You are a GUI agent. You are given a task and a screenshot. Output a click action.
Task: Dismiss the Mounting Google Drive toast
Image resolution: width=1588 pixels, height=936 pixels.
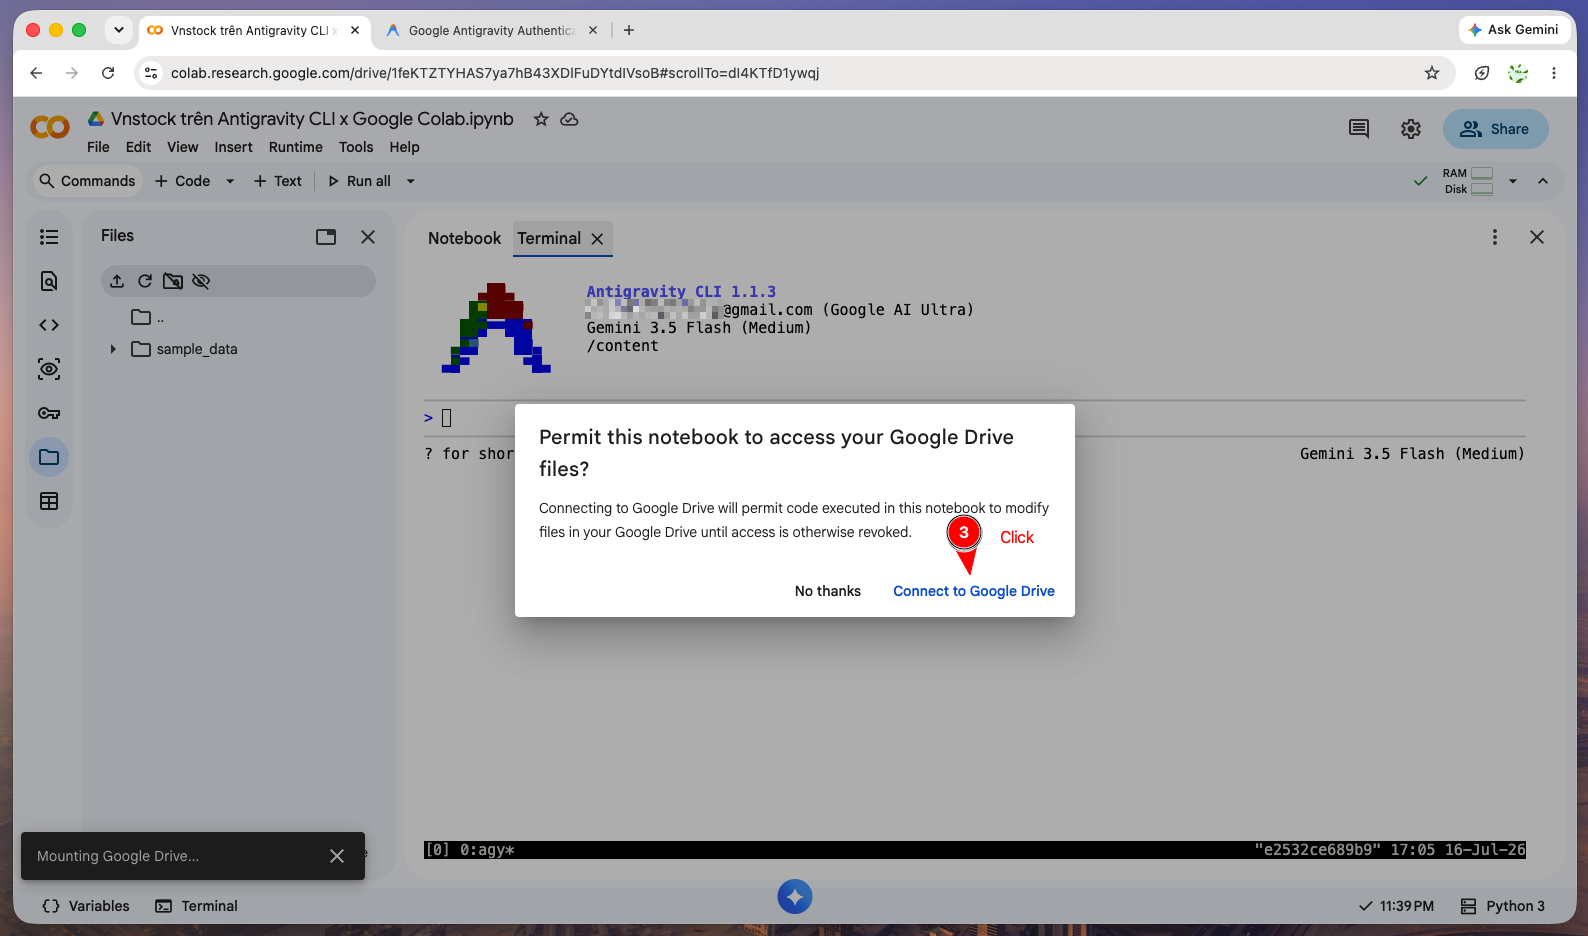[x=337, y=856]
